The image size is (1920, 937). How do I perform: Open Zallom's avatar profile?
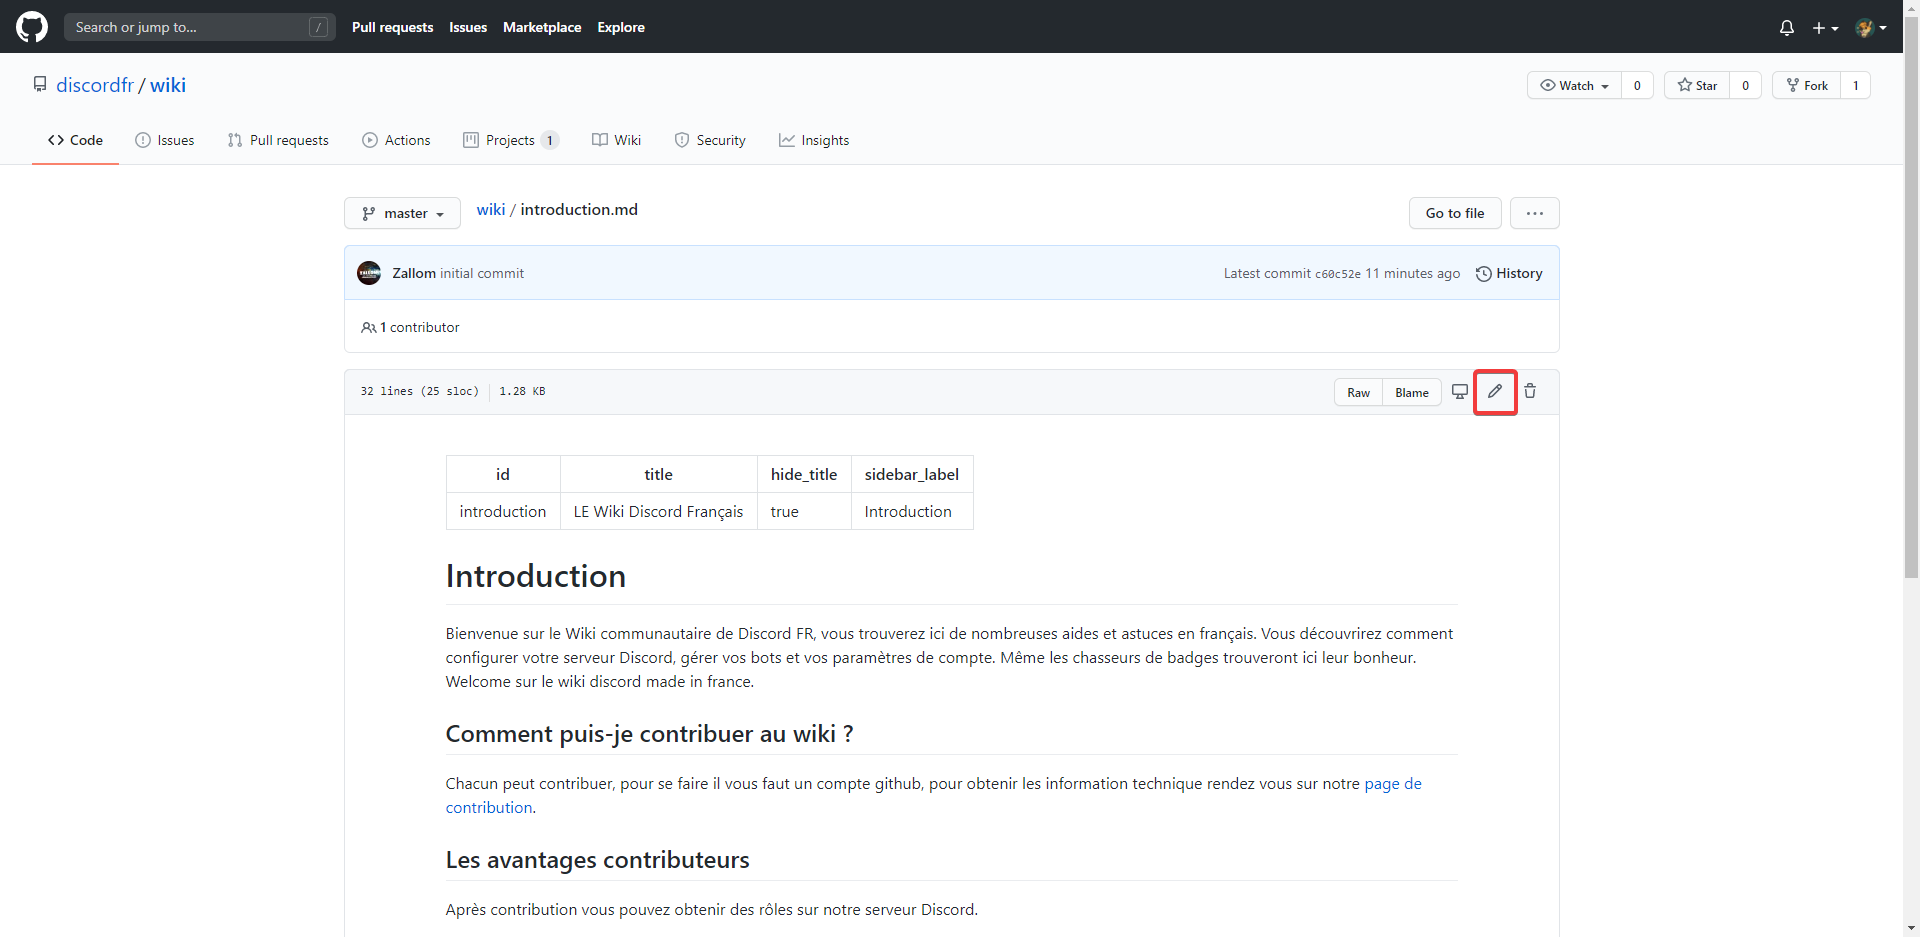tap(369, 273)
